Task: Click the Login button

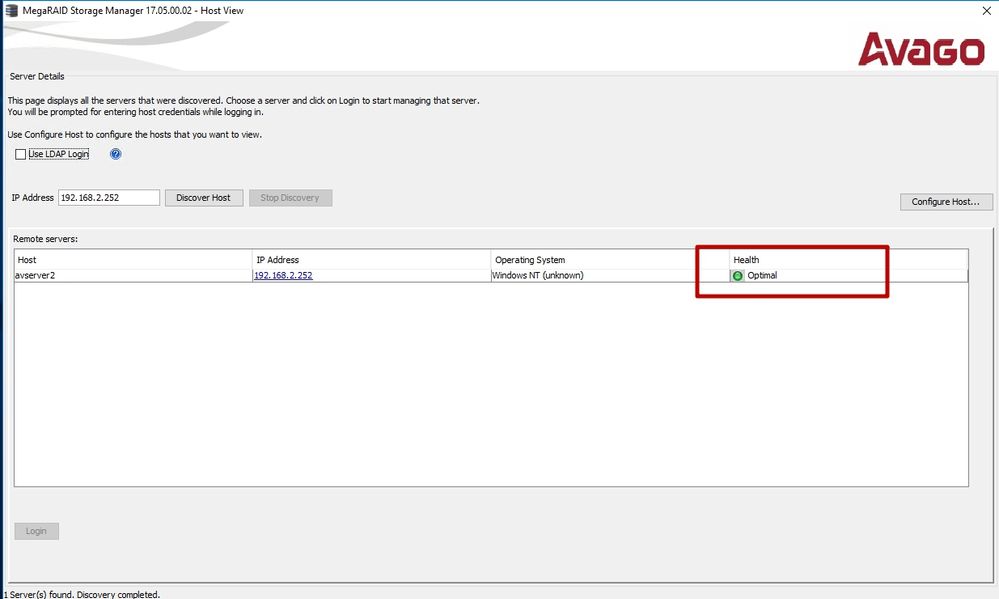Action: pyautogui.click(x=36, y=531)
